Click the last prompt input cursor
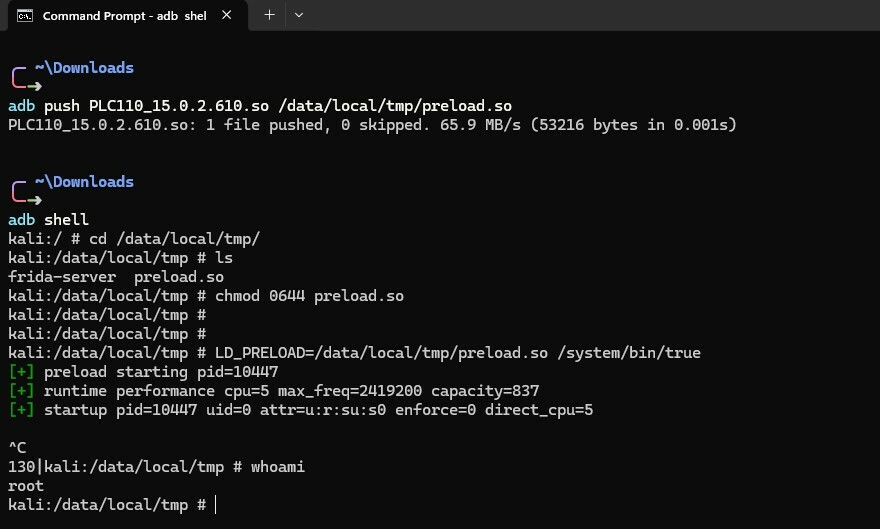880x529 pixels. 216,505
